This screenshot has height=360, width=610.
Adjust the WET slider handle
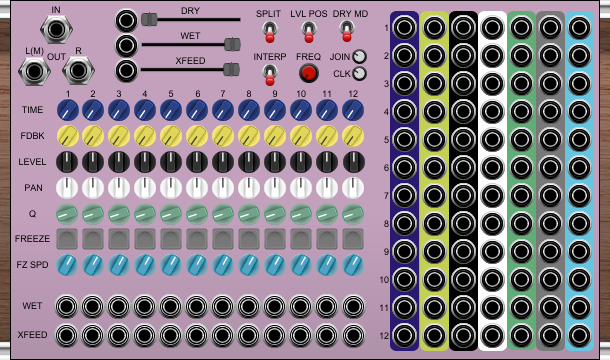232,44
